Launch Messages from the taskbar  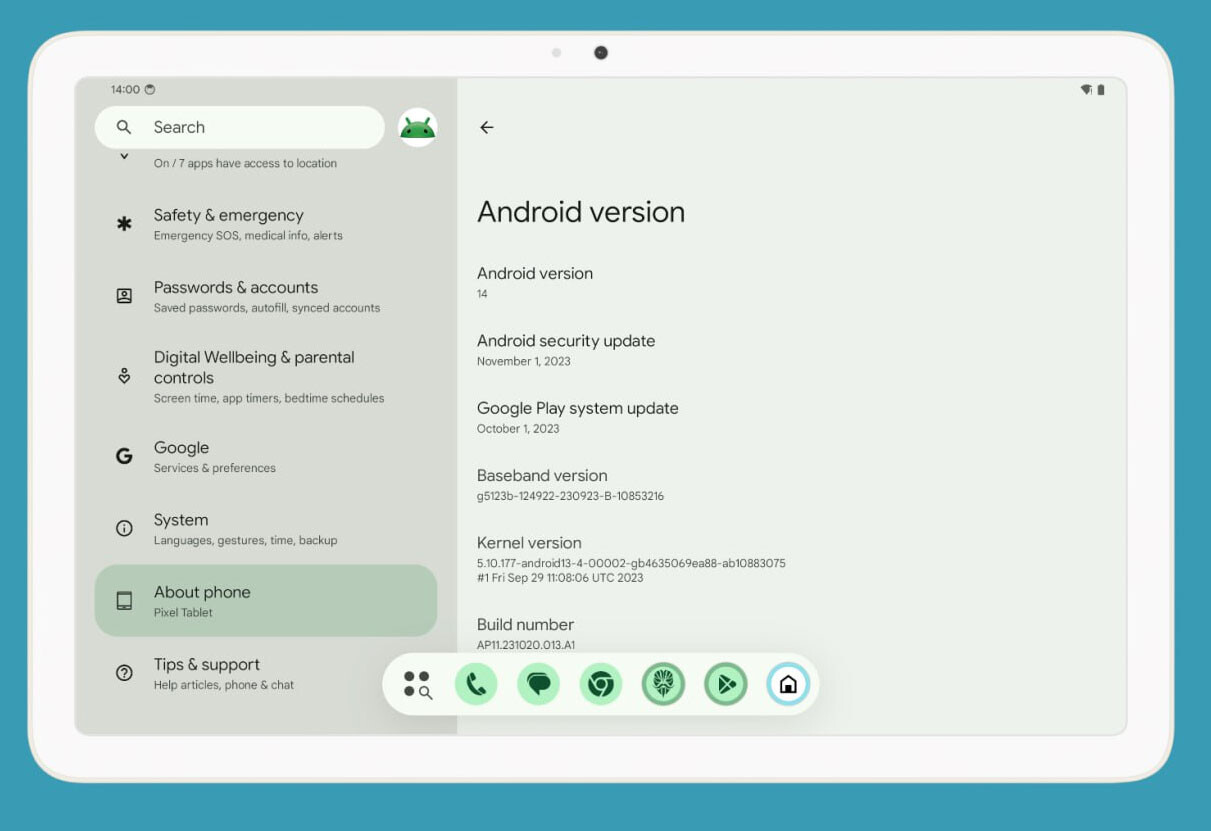coord(538,683)
